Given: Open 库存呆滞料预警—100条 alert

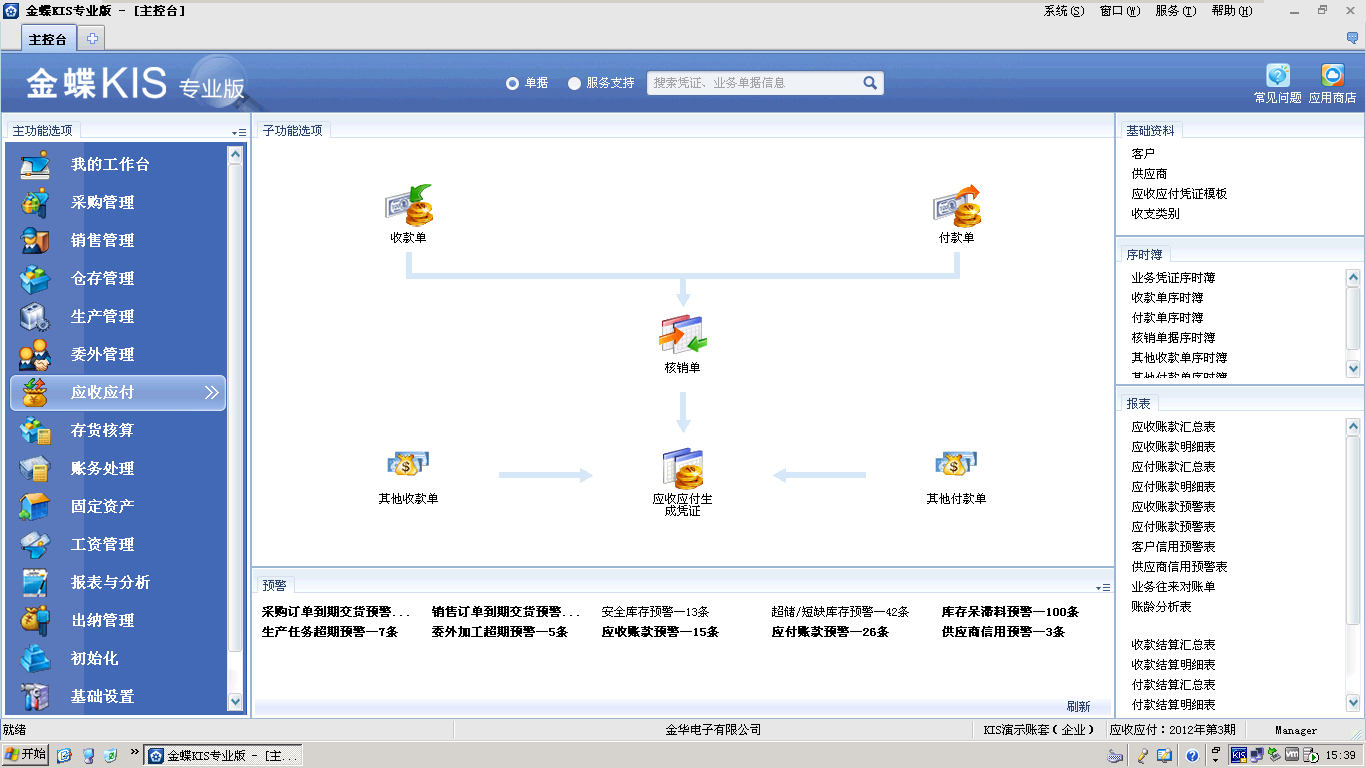Looking at the screenshot, I should (1010, 612).
